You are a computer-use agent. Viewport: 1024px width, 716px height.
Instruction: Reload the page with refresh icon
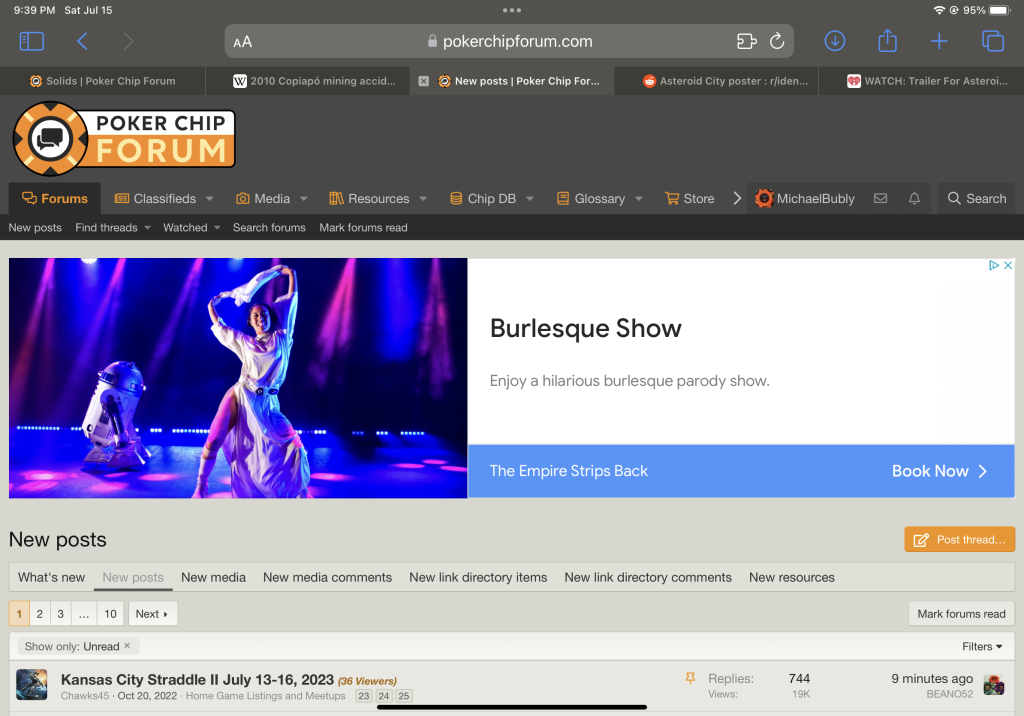pos(776,41)
